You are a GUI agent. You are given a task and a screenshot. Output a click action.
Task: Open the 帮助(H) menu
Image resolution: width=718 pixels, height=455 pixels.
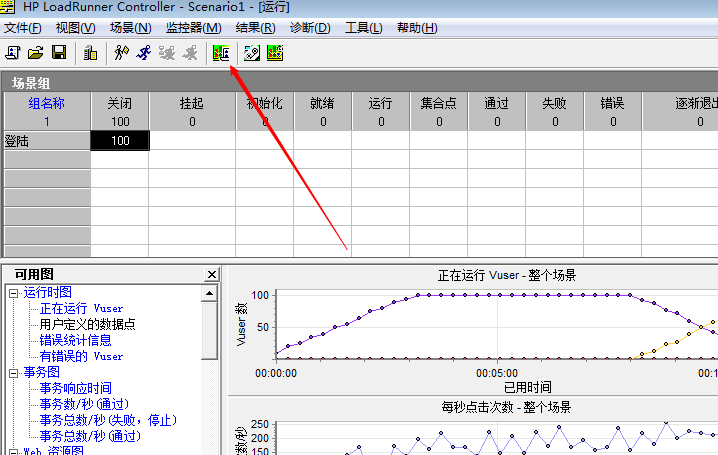(417, 28)
